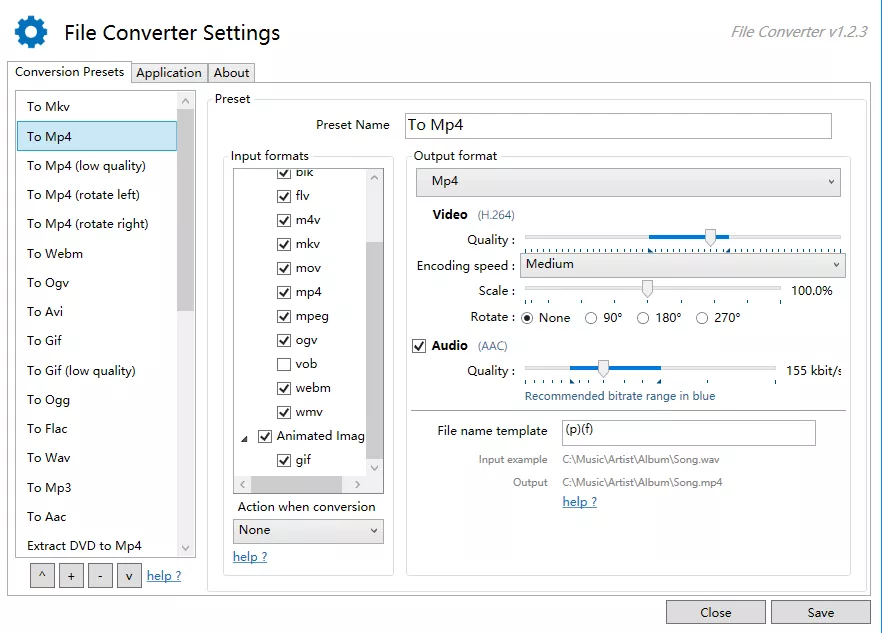Adjust the Video Quality slider
The height and width of the screenshot is (633, 882).
(x=710, y=237)
